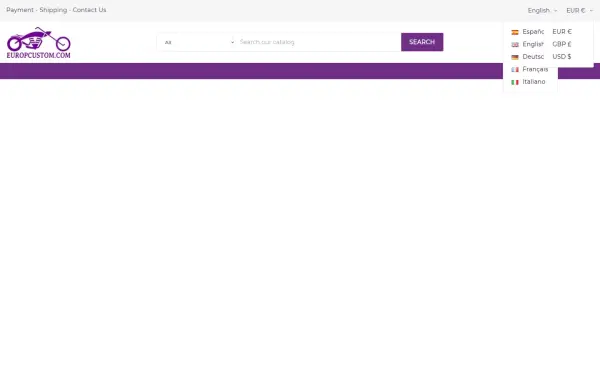Open the Payment link in top bar
Image resolution: width=600 pixels, height=375 pixels.
[x=20, y=10]
